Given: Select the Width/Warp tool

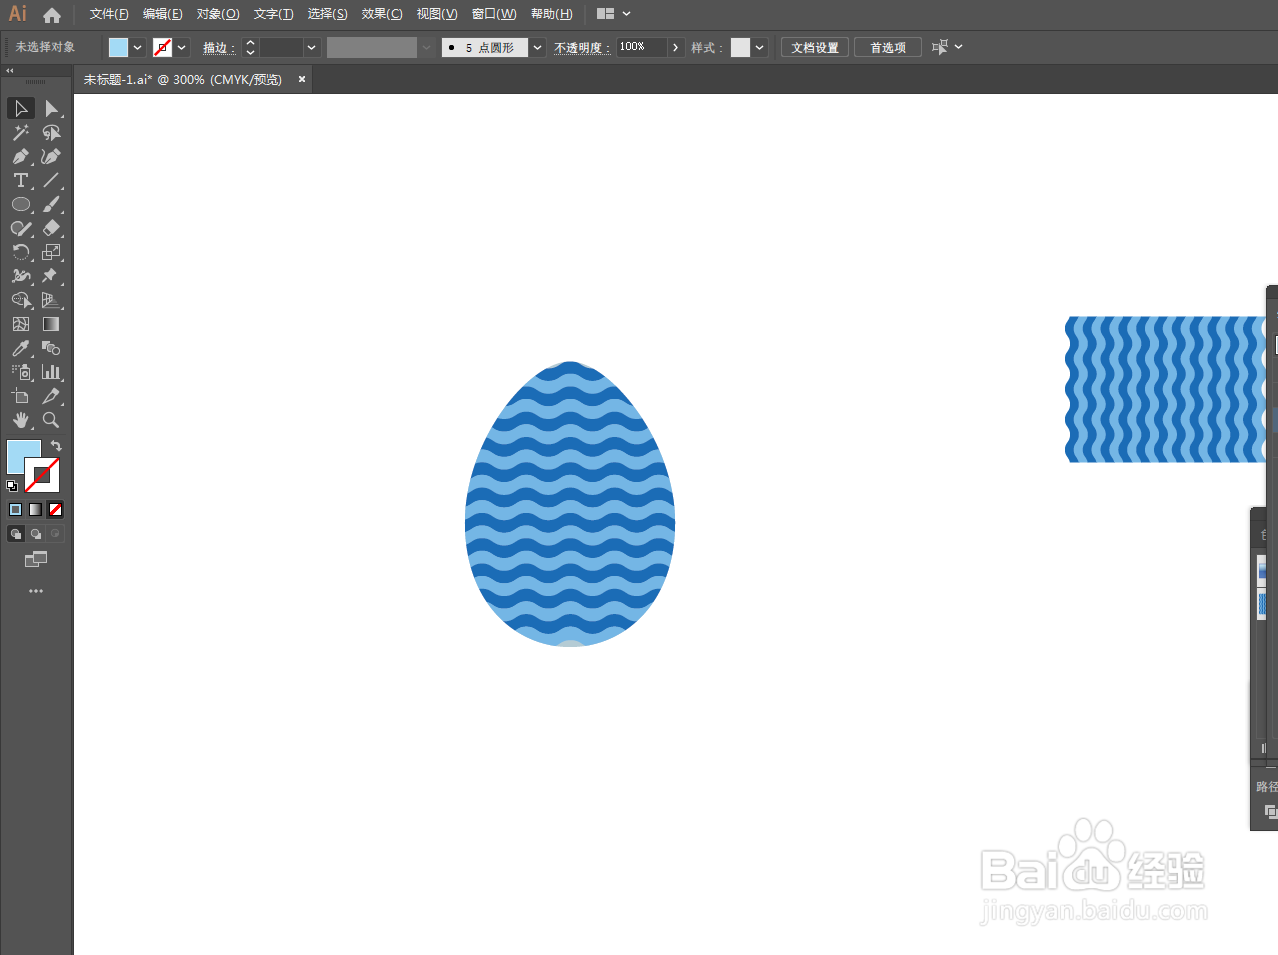Looking at the screenshot, I should (x=21, y=276).
